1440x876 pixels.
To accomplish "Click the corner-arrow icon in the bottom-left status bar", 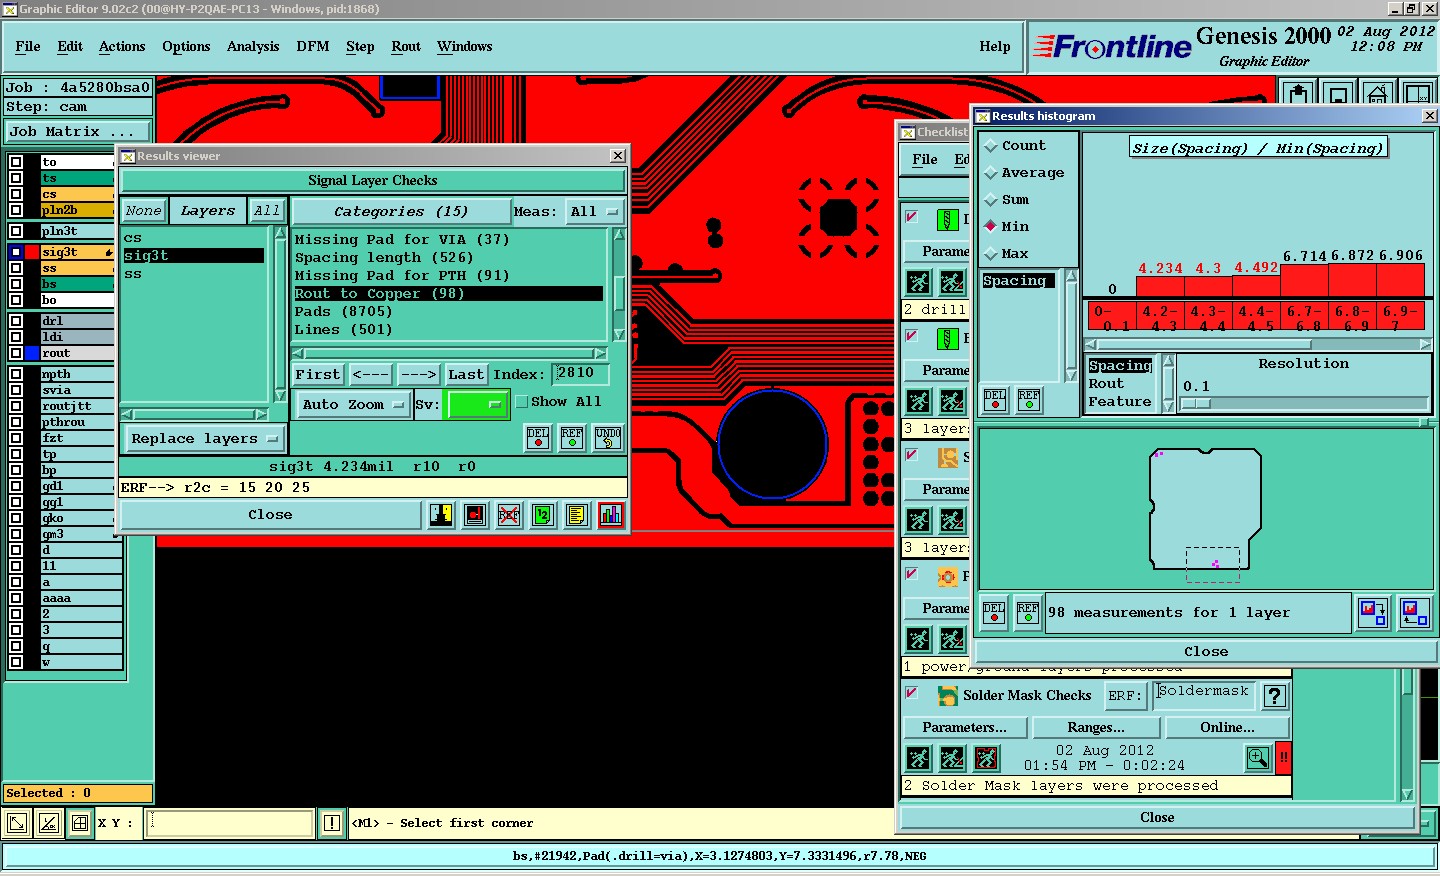I will 17,823.
